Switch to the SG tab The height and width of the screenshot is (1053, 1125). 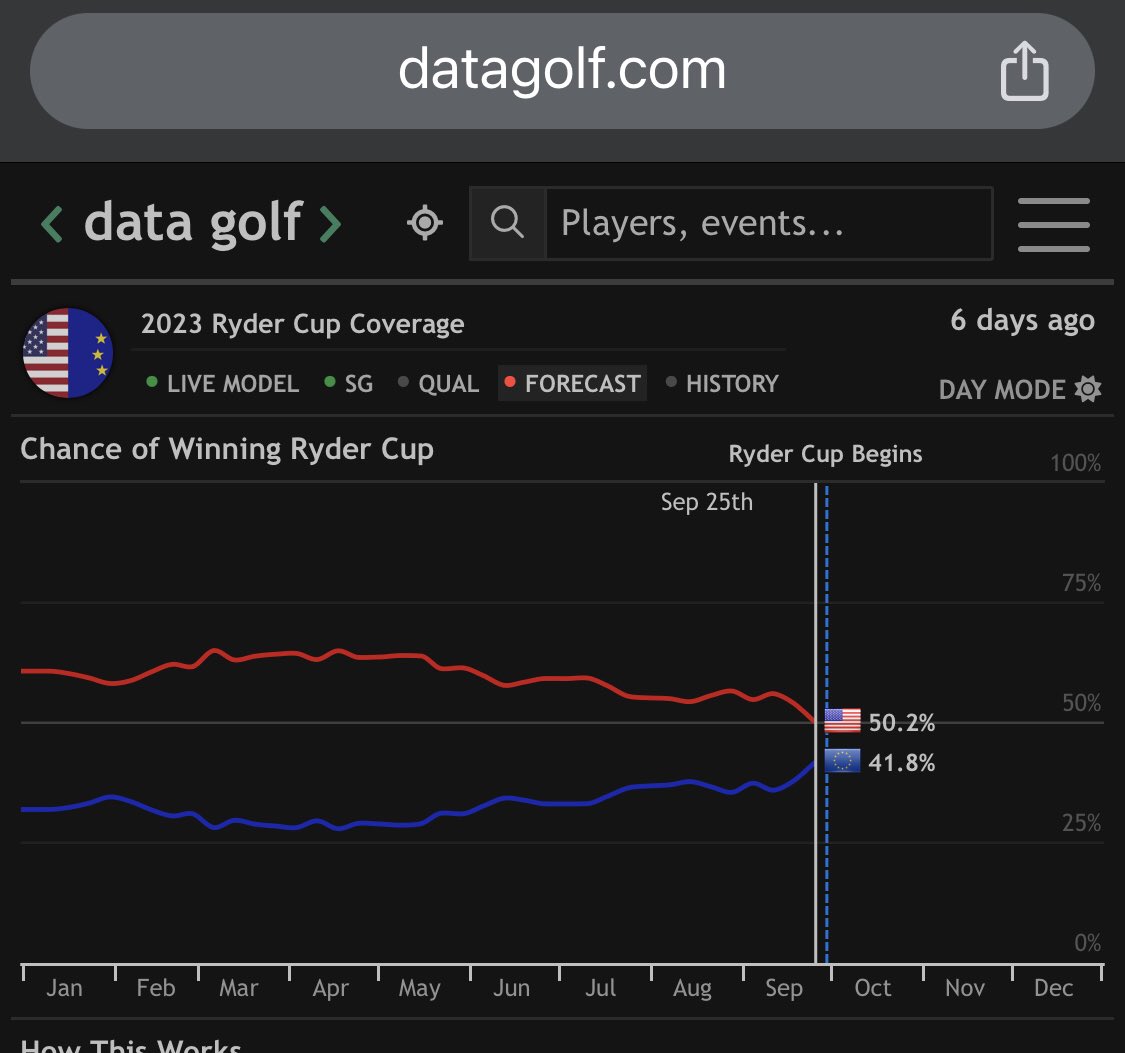(349, 383)
